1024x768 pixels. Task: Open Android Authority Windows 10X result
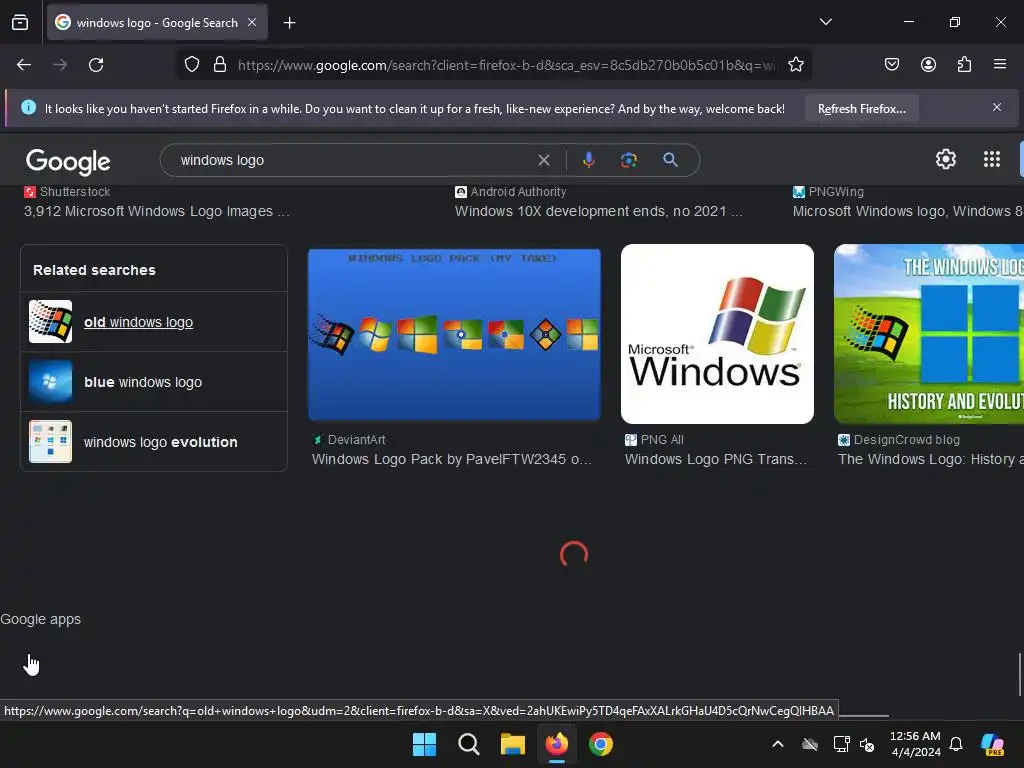tap(598, 211)
